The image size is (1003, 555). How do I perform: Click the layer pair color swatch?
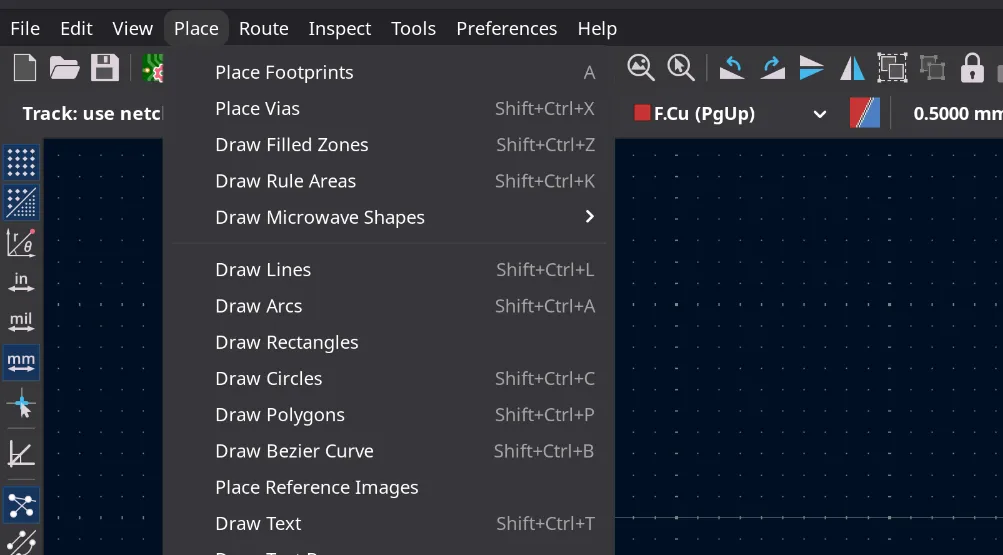(865, 113)
